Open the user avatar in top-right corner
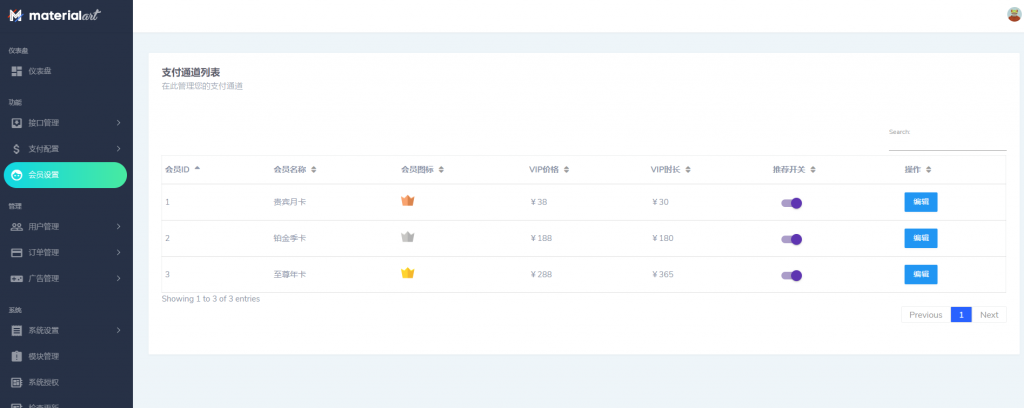 click(1014, 14)
